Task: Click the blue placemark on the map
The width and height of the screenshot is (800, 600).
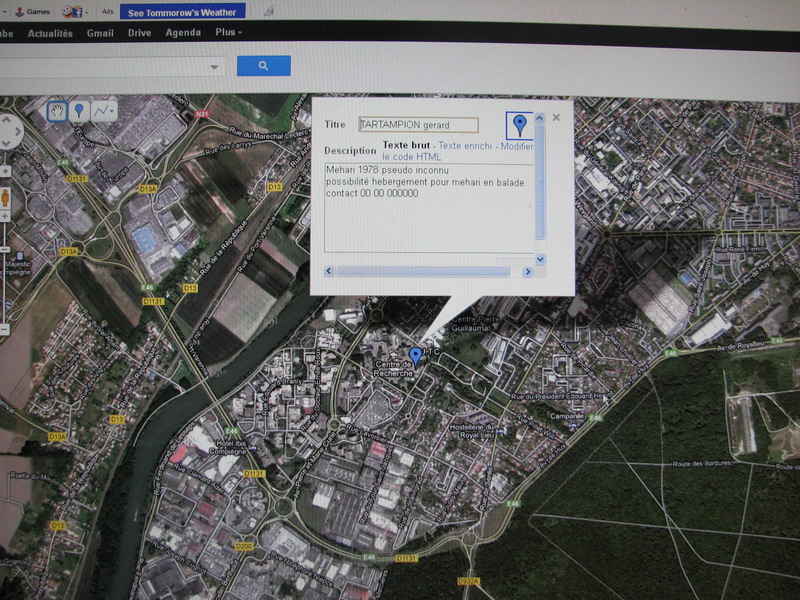Action: coord(416,357)
